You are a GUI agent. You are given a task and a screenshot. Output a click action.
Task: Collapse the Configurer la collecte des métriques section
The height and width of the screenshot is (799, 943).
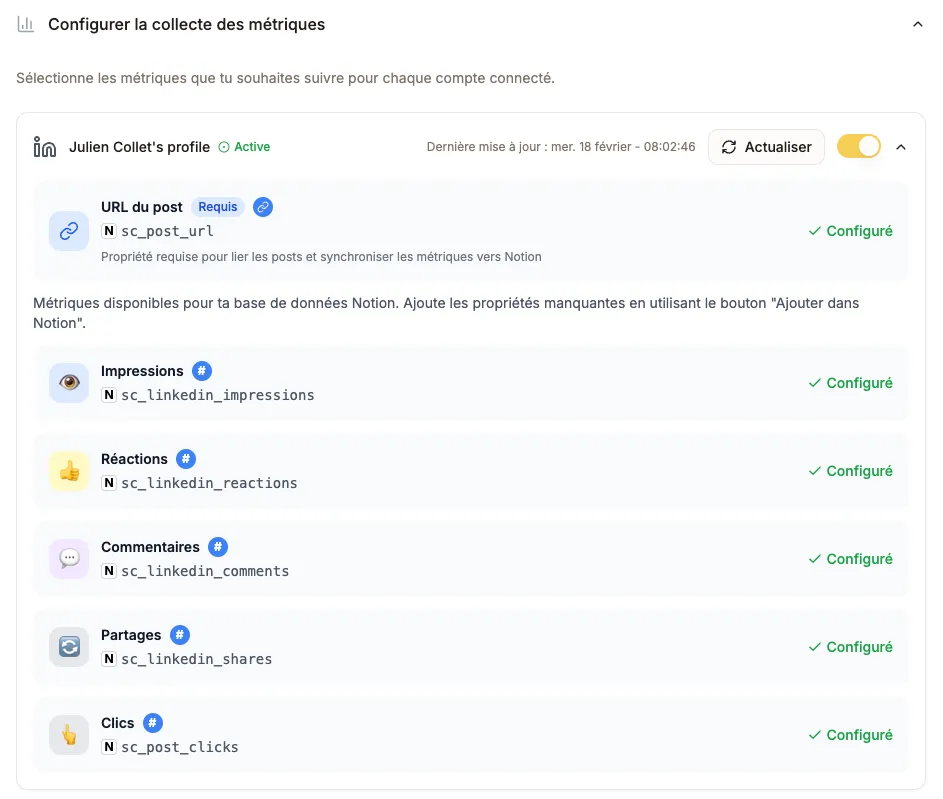pyautogui.click(x=918, y=24)
